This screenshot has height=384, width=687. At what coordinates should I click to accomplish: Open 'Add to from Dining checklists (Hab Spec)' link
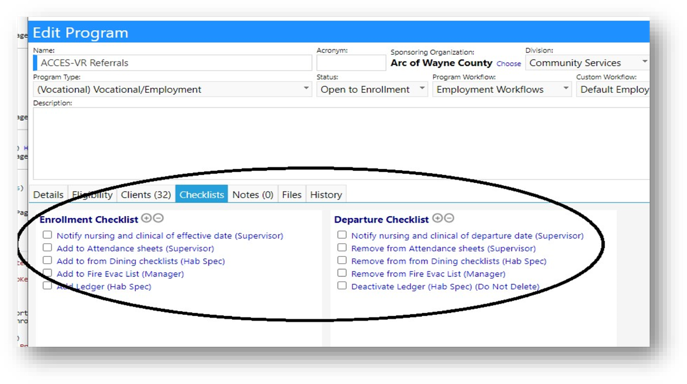(141, 261)
